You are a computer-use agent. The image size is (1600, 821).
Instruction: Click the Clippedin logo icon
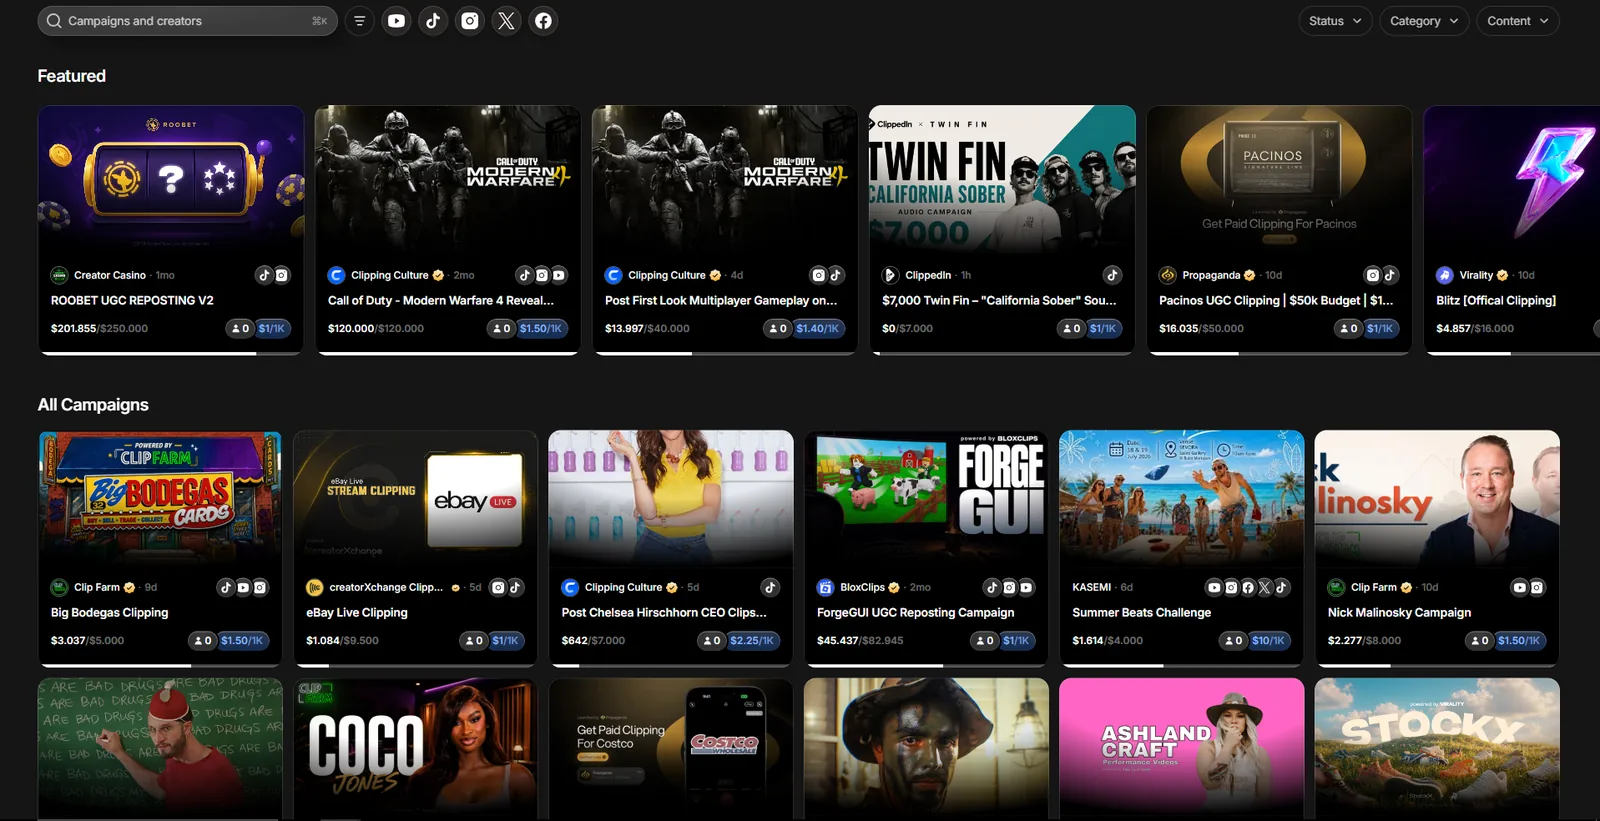(890, 275)
